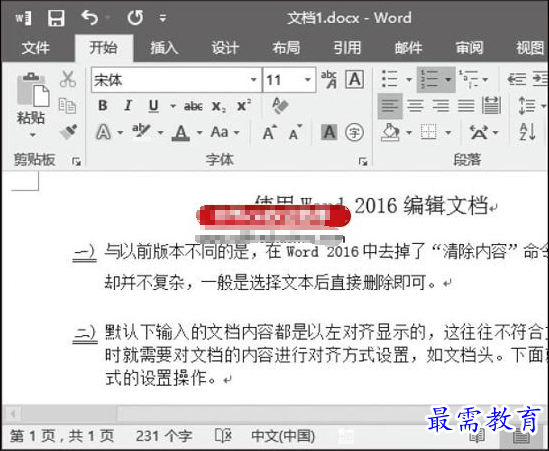Toggle character shading A

[329, 132]
